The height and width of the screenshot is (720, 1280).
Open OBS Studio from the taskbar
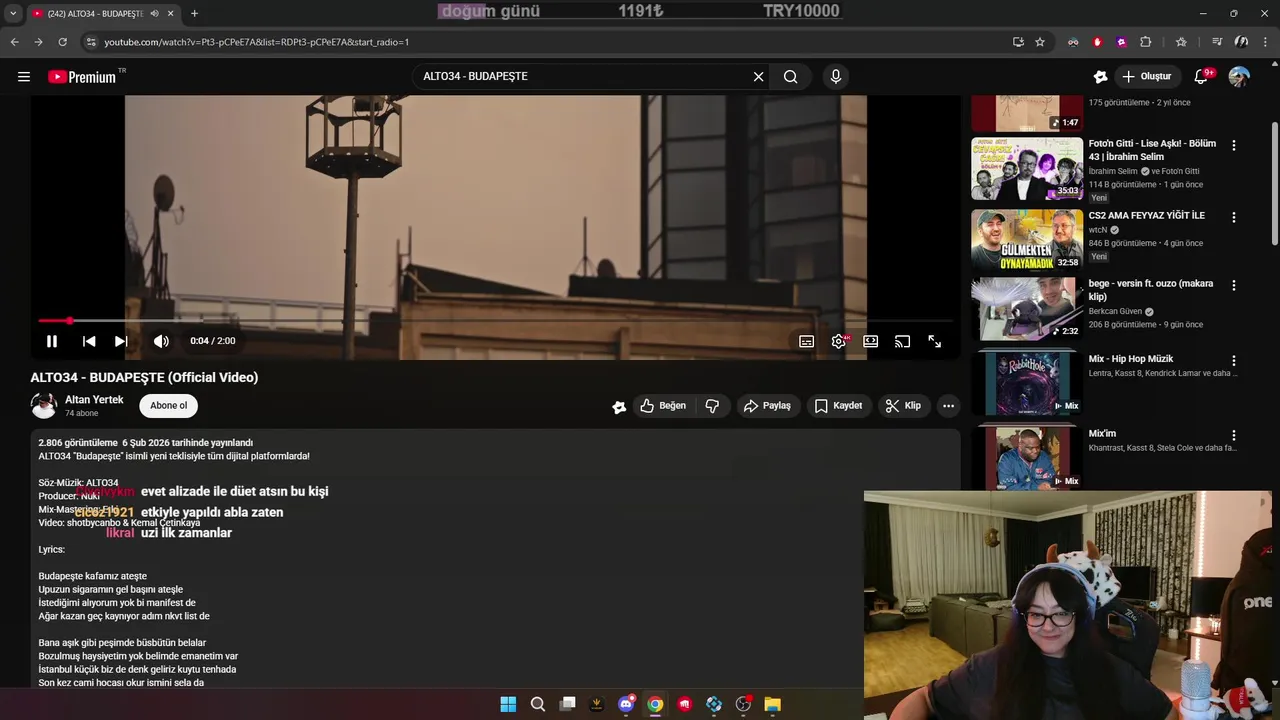(743, 704)
